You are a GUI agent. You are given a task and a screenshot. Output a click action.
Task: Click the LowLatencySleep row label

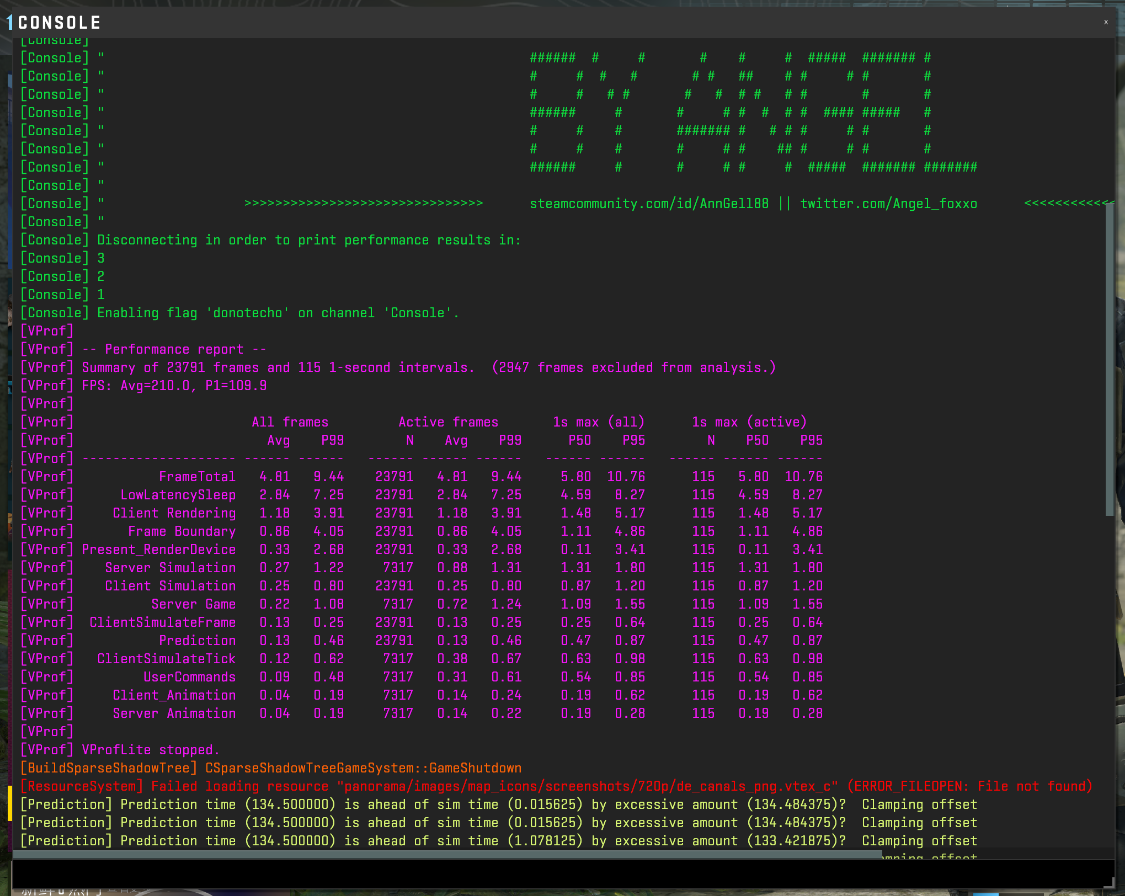coord(178,495)
